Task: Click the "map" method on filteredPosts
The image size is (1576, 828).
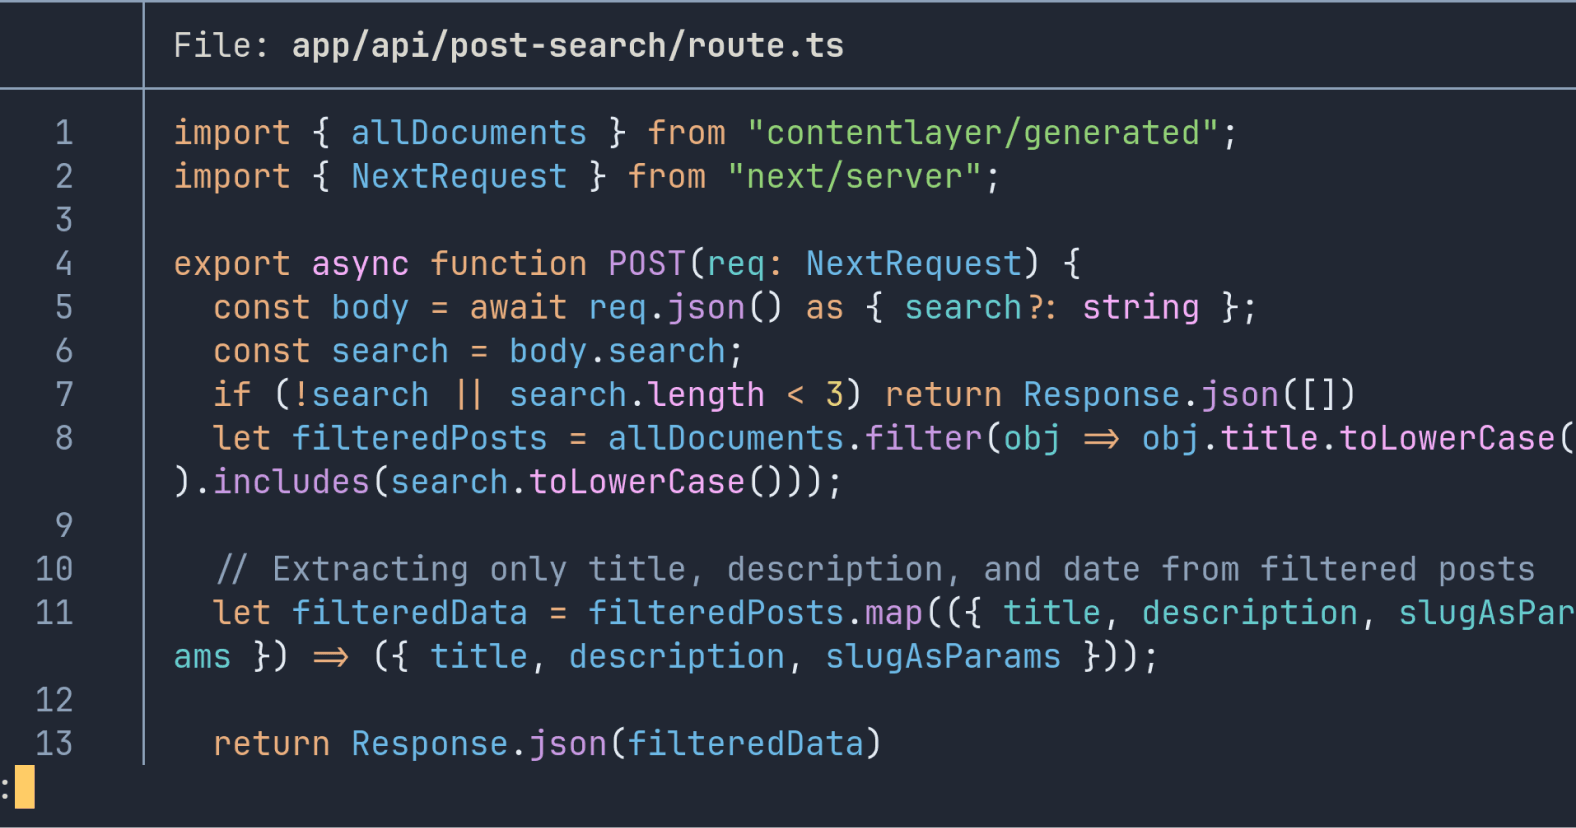Action: click(x=893, y=613)
